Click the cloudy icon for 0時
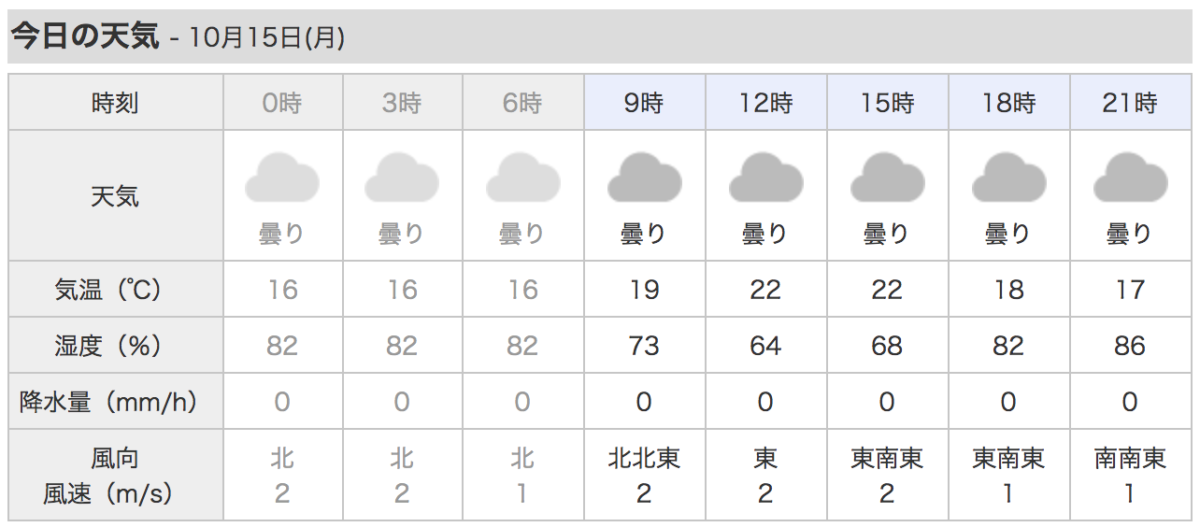The height and width of the screenshot is (527, 1200). [282, 178]
